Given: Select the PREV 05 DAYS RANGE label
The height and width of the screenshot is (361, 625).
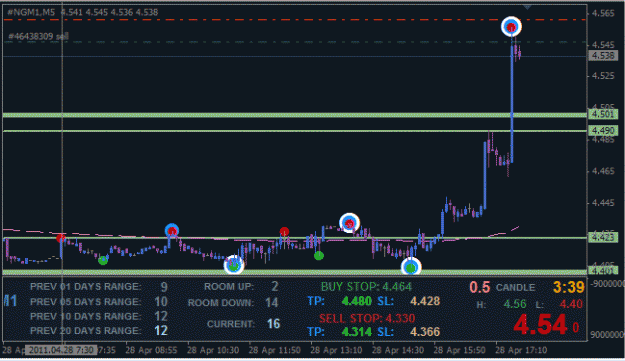Looking at the screenshot, I should (86, 302).
